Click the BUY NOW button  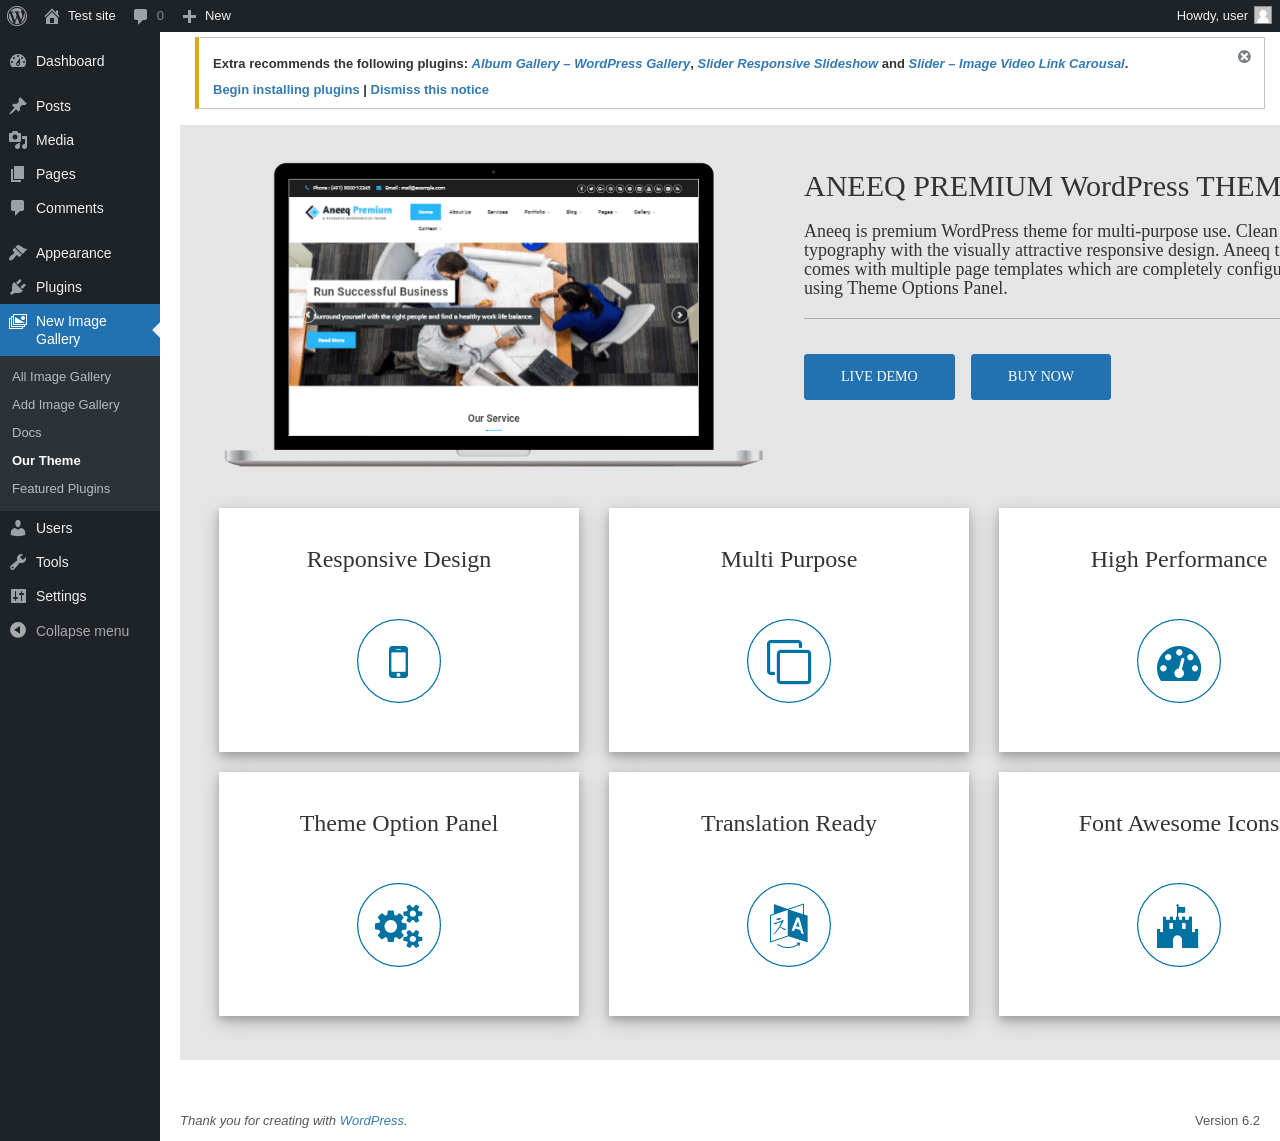tap(1041, 377)
